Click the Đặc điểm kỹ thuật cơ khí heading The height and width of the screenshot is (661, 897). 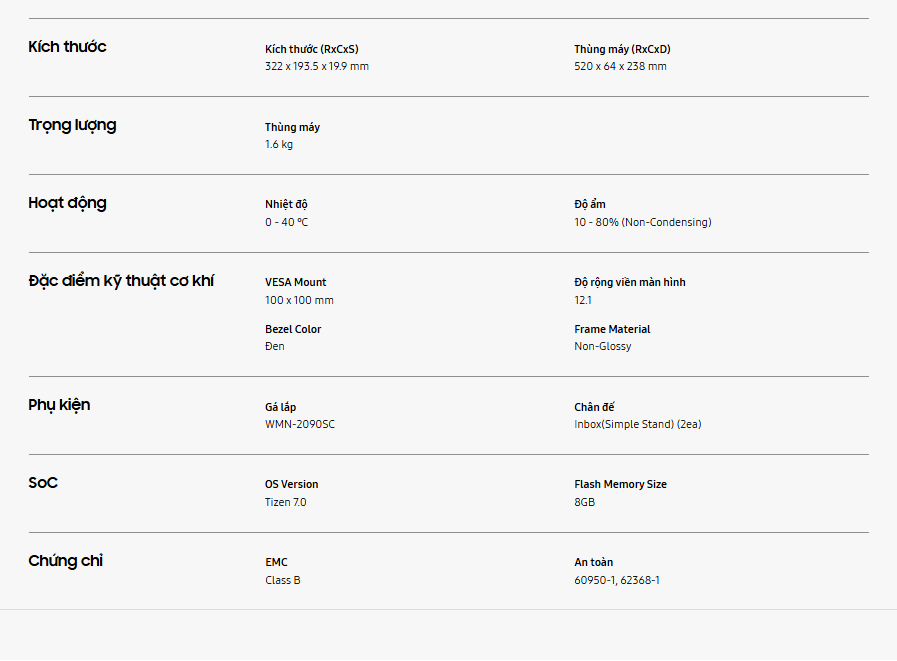pyautogui.click(x=121, y=281)
